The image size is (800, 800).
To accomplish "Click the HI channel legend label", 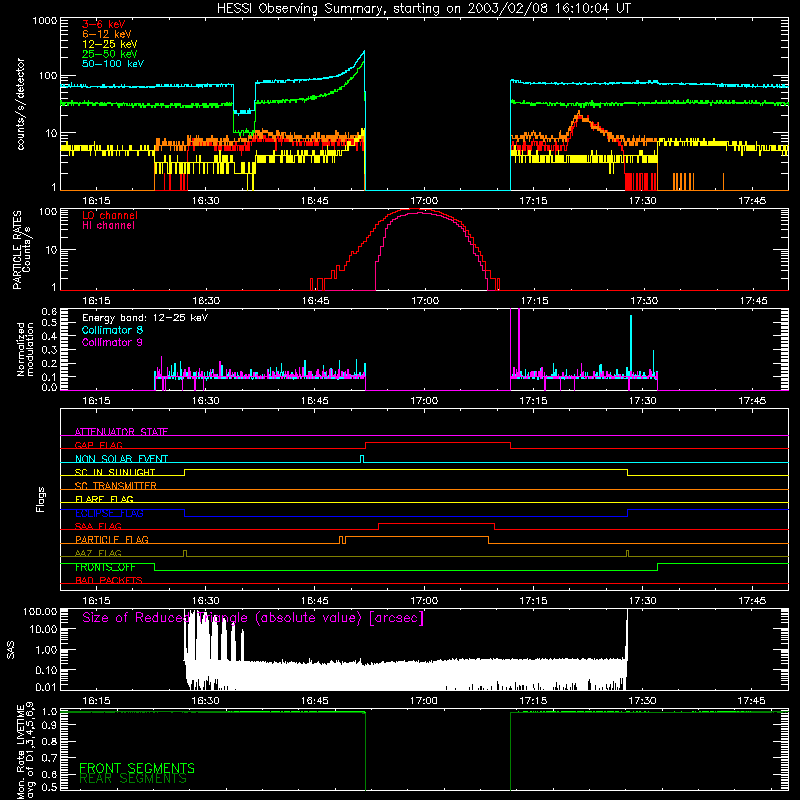I will [108, 226].
